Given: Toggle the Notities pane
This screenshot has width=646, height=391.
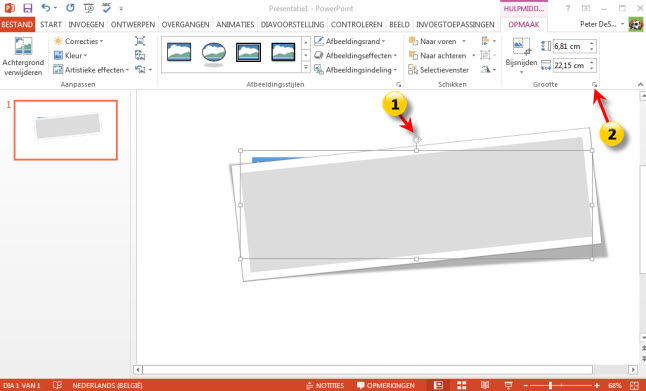Looking at the screenshot, I should point(325,385).
